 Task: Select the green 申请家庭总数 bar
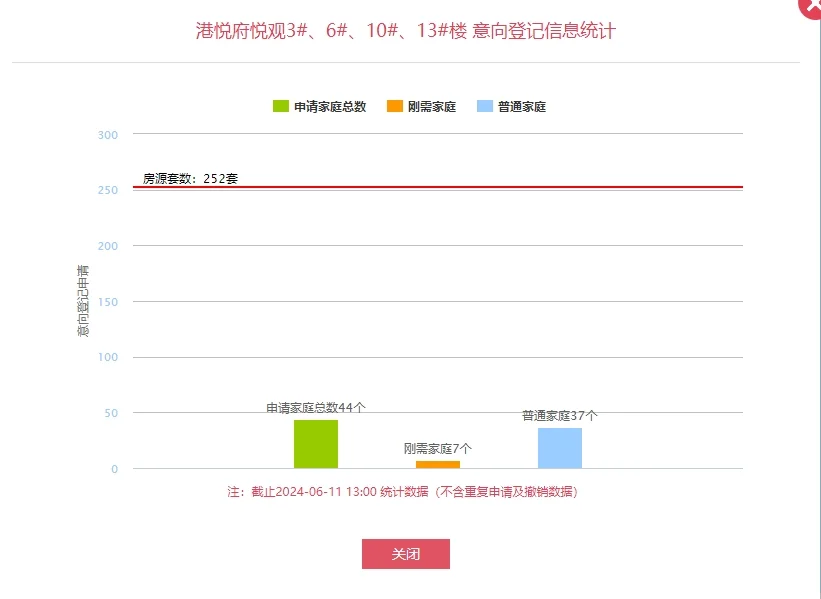click(316, 444)
